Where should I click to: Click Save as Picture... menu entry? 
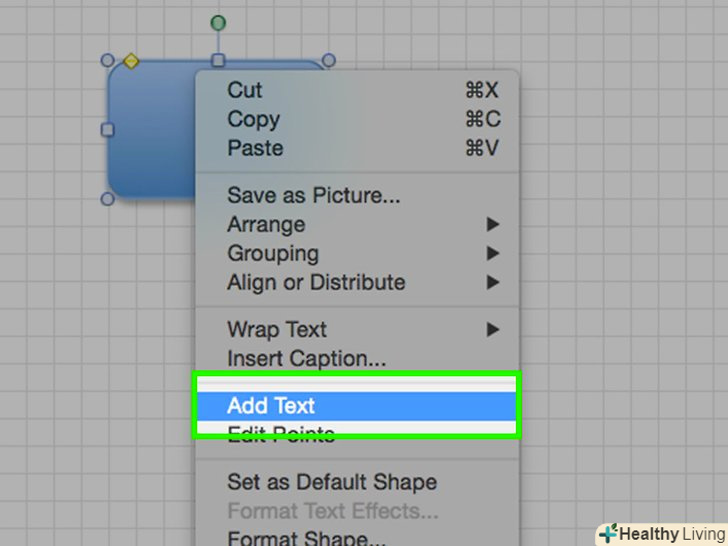[313, 196]
